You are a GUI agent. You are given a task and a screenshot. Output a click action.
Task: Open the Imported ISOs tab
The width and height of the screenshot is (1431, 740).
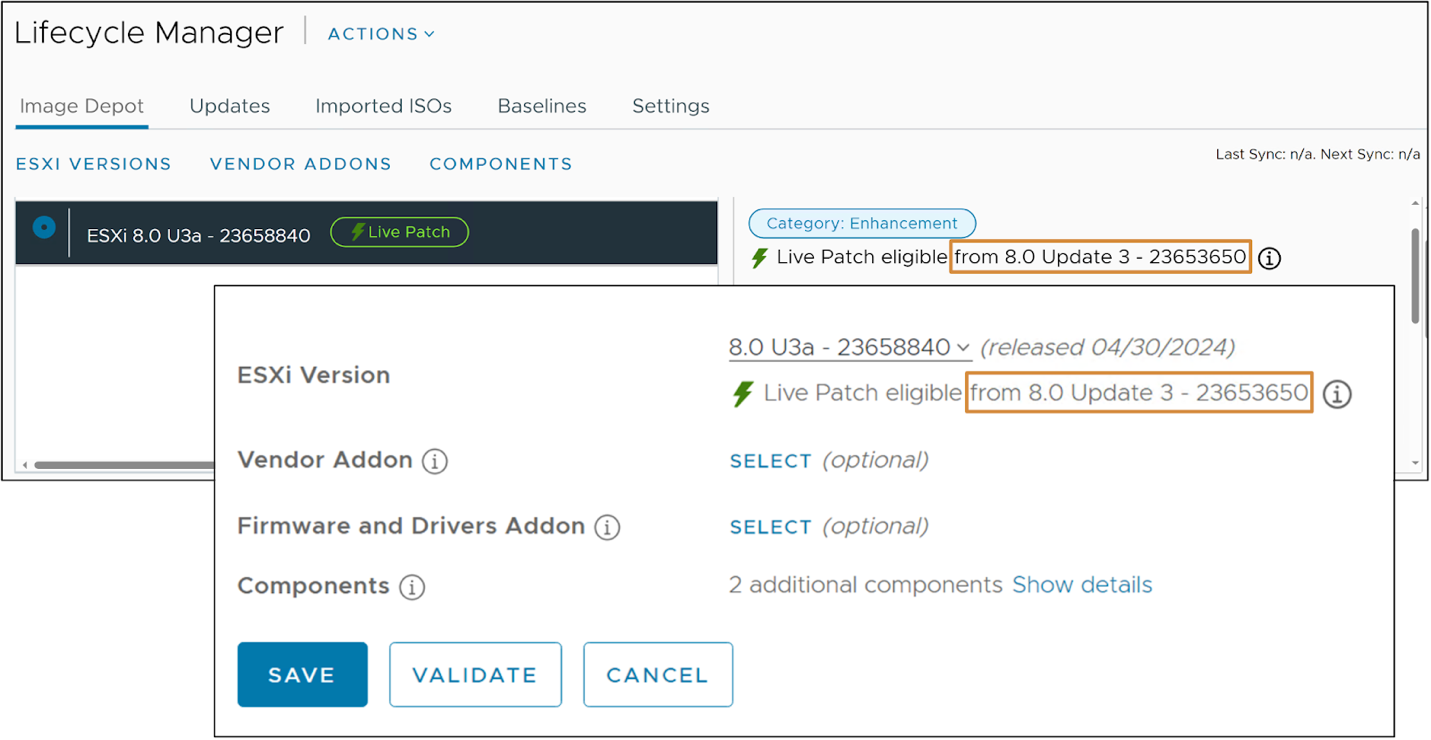tap(383, 106)
